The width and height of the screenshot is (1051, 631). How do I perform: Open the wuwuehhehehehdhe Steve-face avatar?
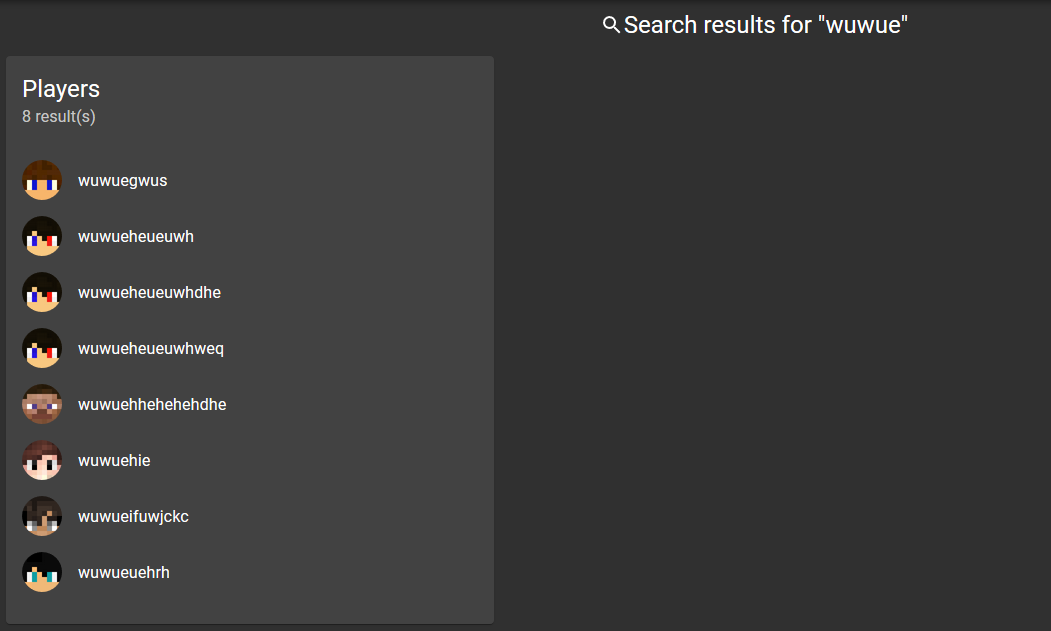click(x=42, y=404)
